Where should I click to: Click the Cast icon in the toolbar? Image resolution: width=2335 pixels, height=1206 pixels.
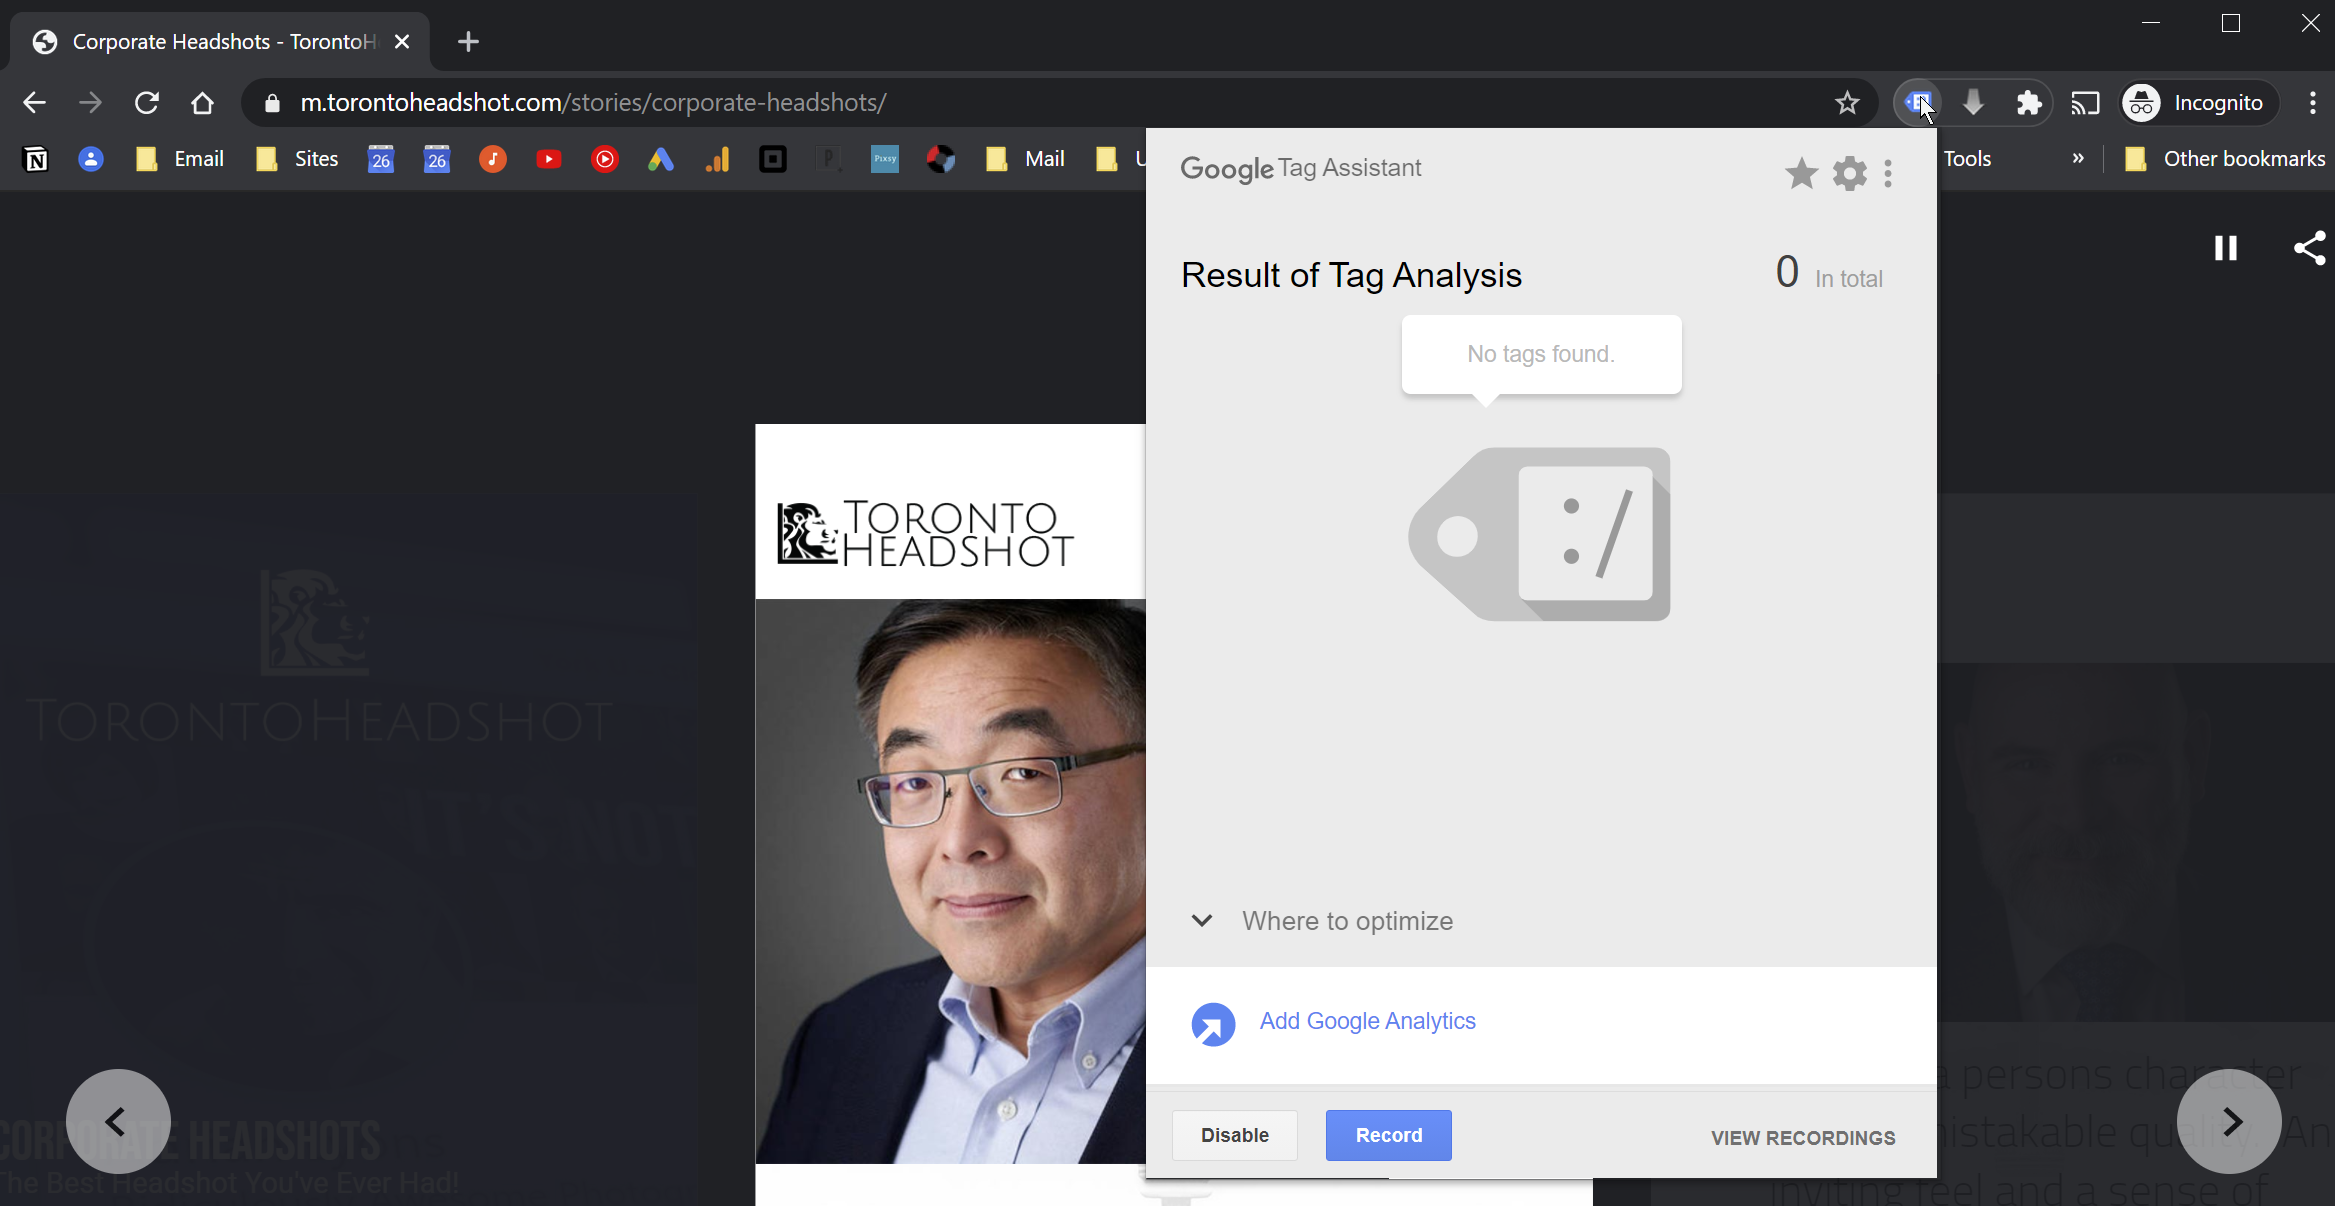pyautogui.click(x=2086, y=102)
